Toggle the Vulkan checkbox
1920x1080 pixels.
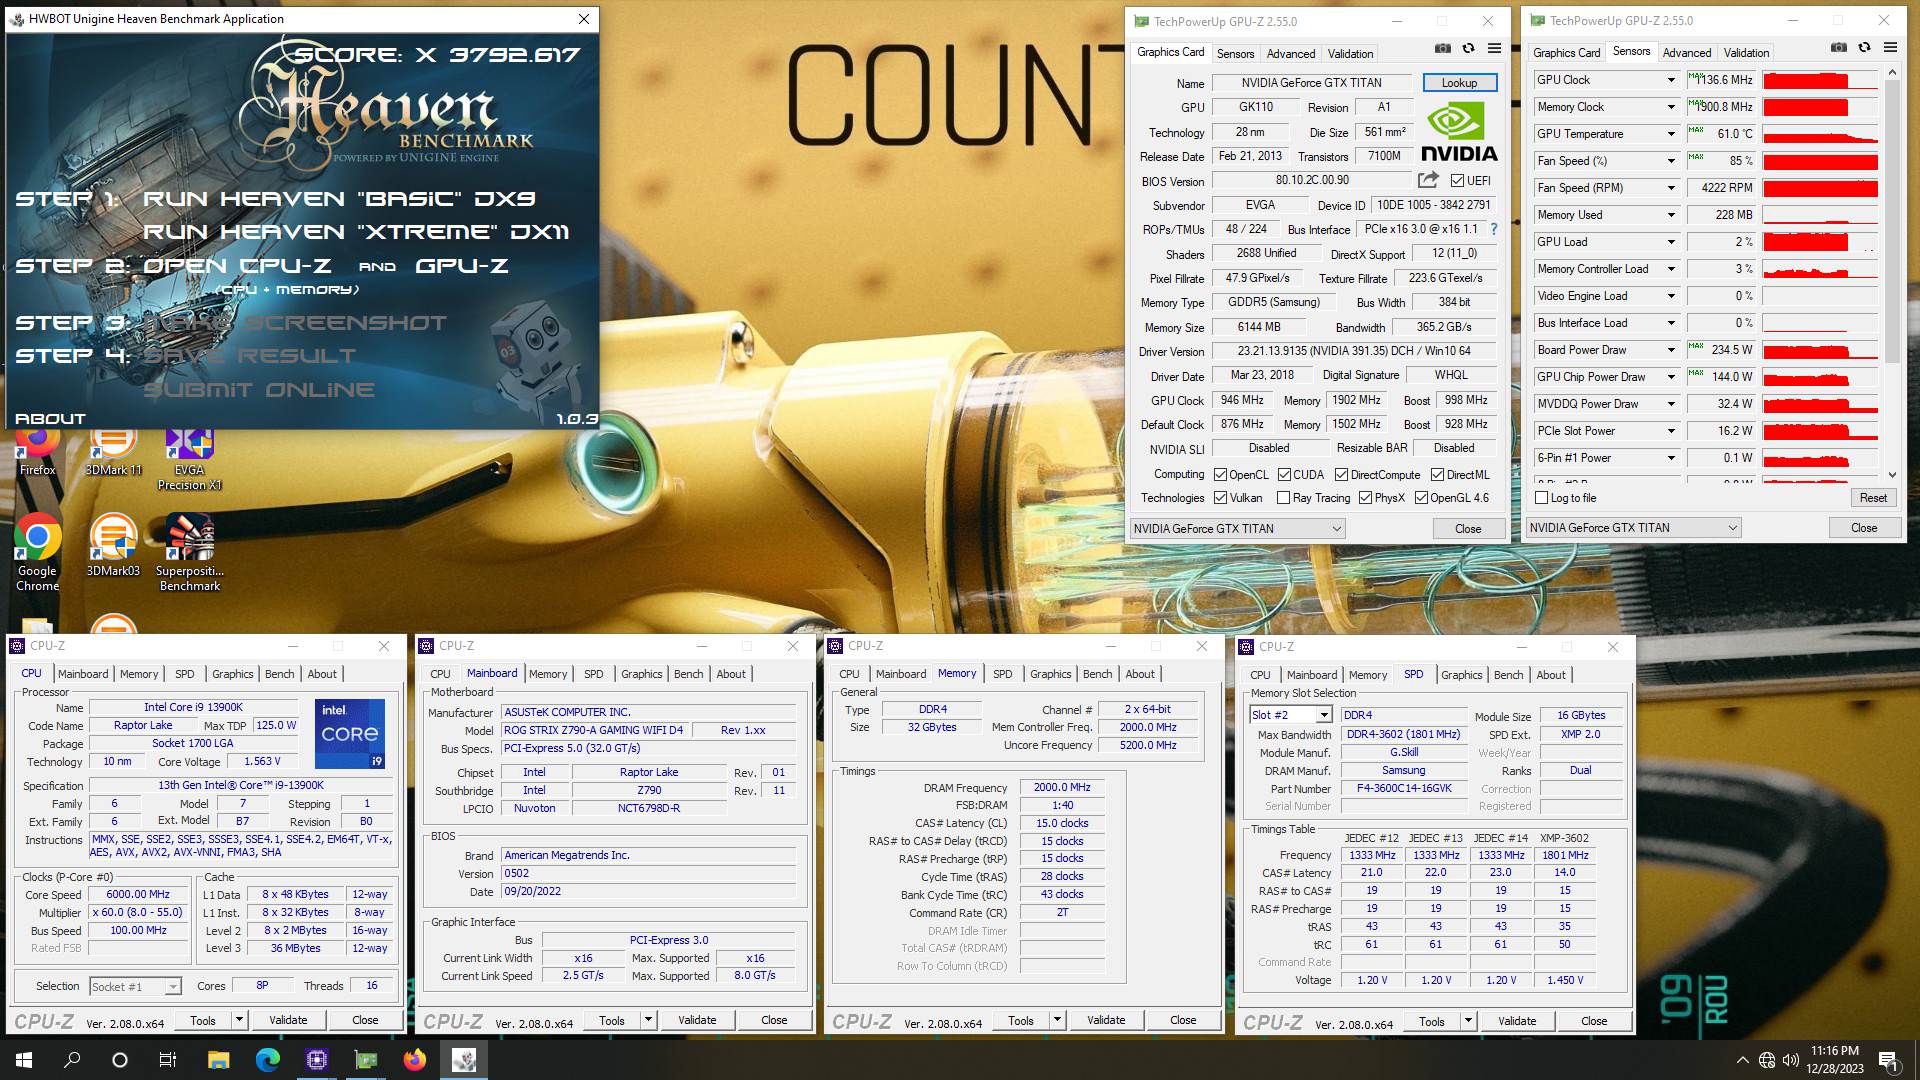(1220, 498)
